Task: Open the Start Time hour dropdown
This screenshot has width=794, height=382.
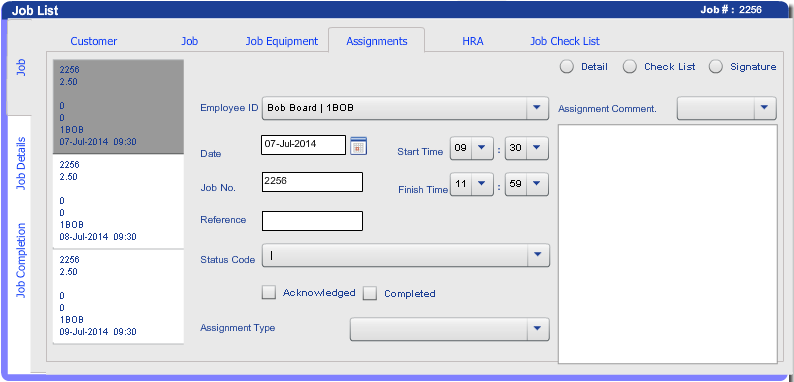Action: (482, 148)
